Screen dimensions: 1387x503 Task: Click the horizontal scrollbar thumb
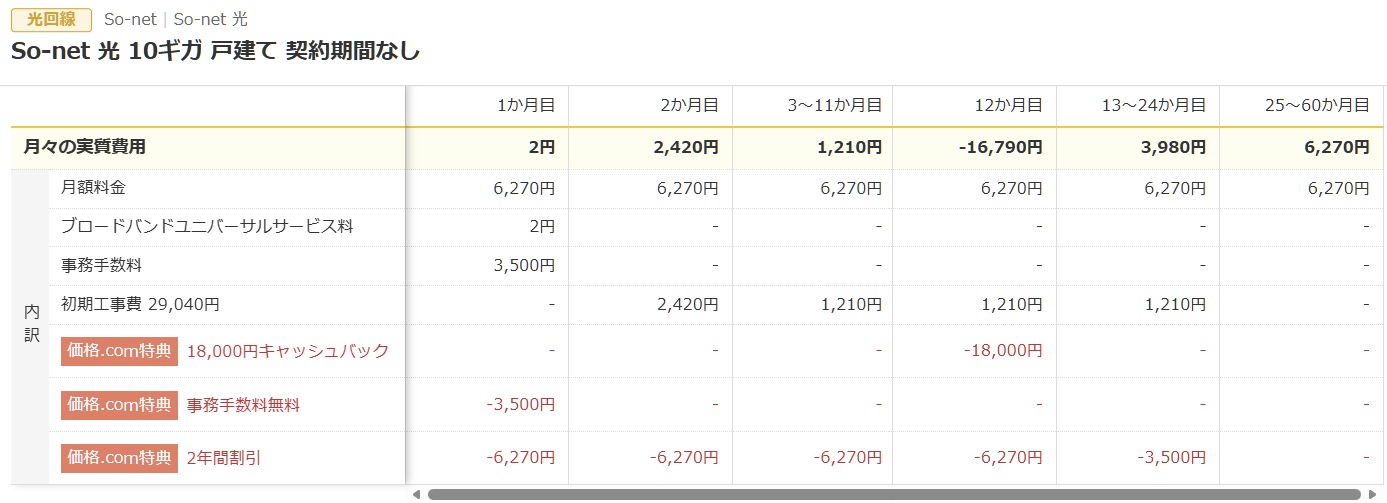point(893,494)
